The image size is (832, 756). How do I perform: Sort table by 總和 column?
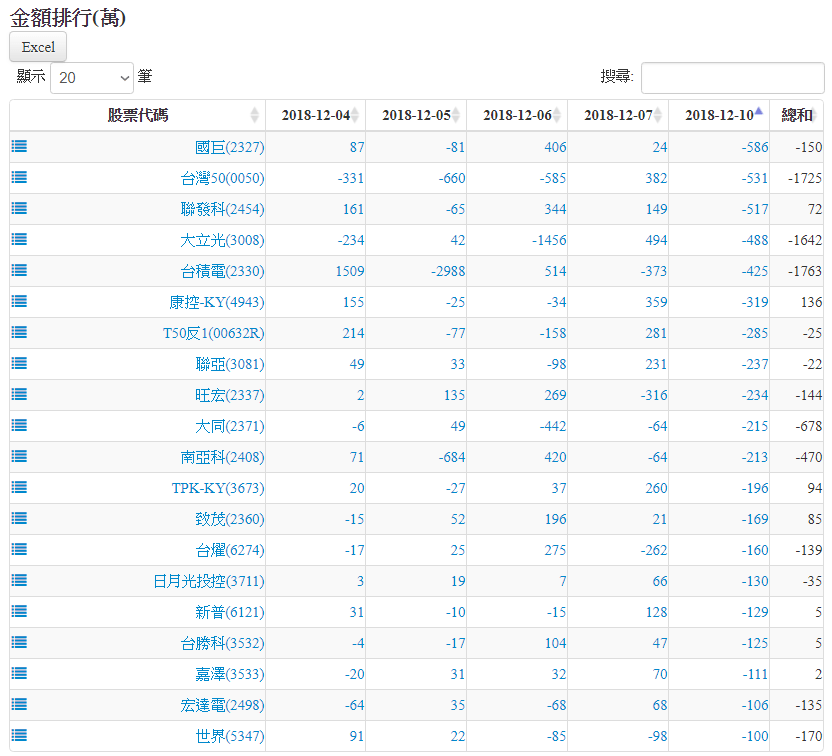click(796, 115)
